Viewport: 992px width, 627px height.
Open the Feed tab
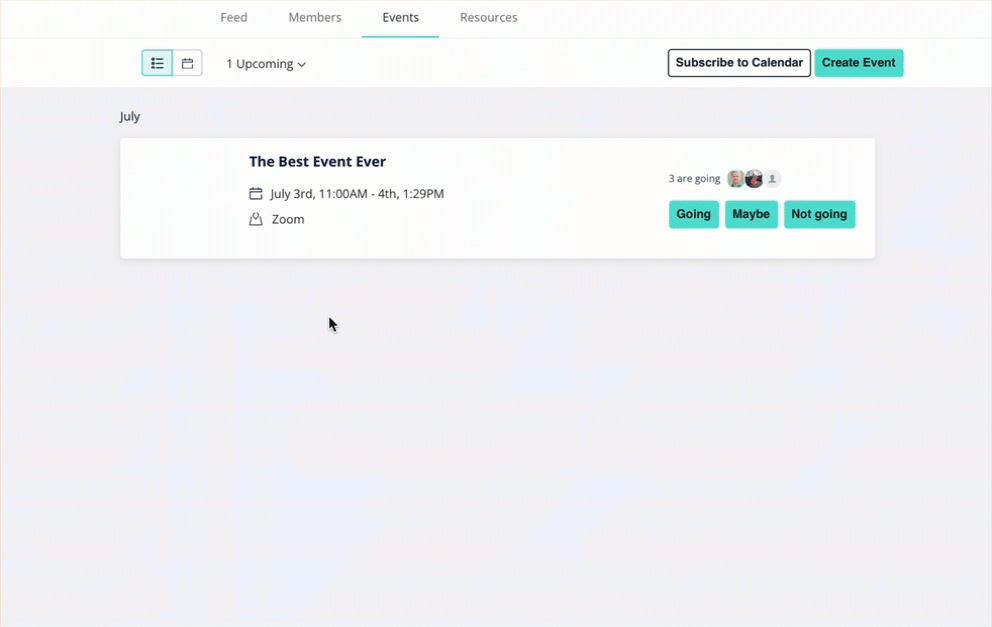pos(233,18)
